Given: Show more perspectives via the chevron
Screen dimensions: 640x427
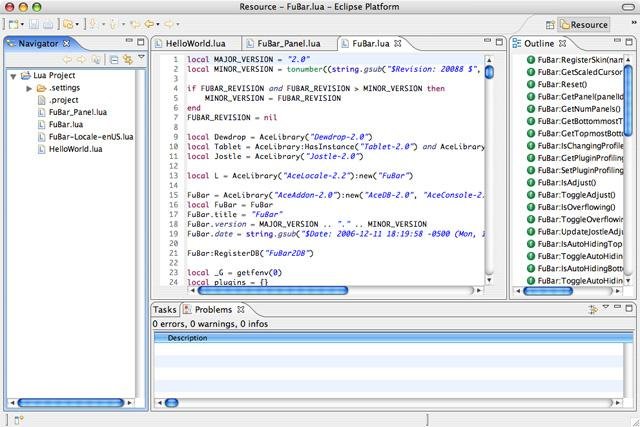Looking at the screenshot, I should (634, 23).
